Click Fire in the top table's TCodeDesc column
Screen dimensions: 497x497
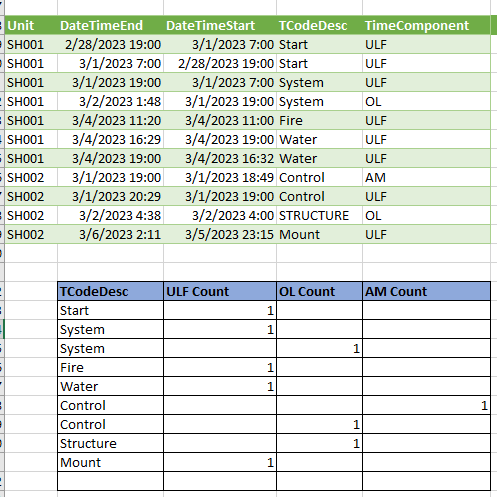[x=319, y=120]
